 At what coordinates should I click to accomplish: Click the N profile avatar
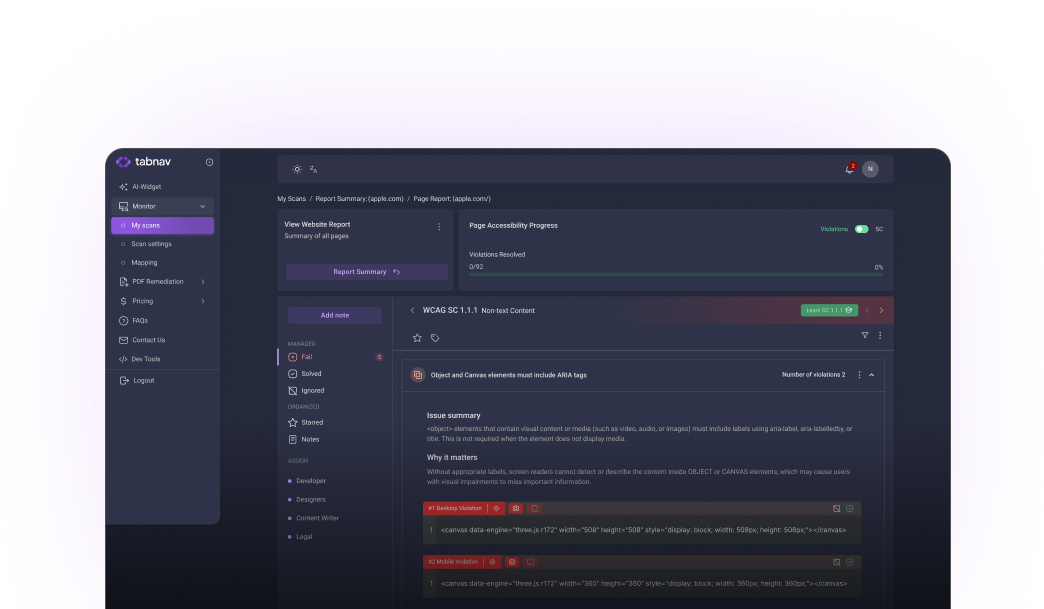click(x=870, y=168)
